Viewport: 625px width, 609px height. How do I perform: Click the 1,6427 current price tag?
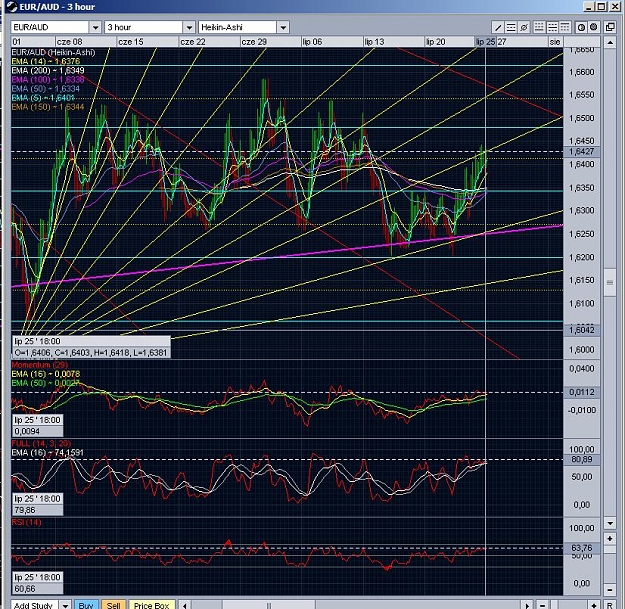pos(582,152)
